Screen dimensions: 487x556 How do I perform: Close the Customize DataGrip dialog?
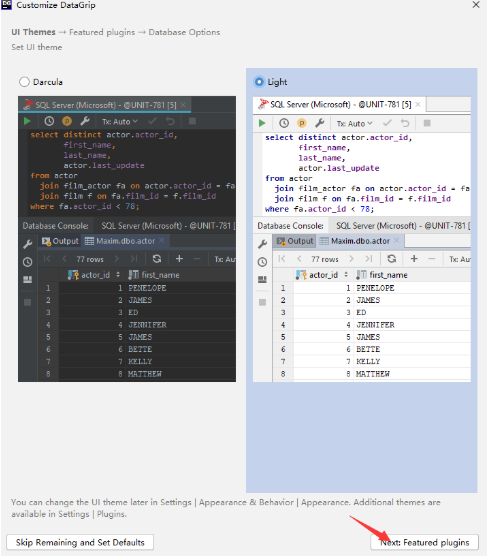pos(476,5)
